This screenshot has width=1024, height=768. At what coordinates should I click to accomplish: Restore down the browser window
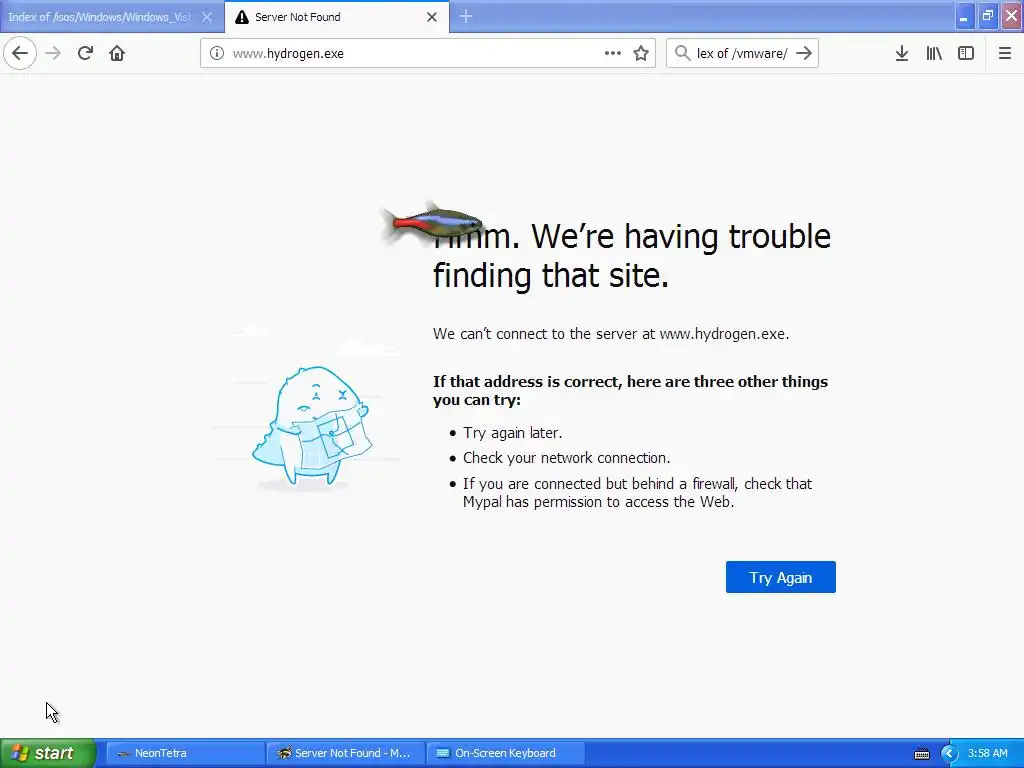pos(987,16)
